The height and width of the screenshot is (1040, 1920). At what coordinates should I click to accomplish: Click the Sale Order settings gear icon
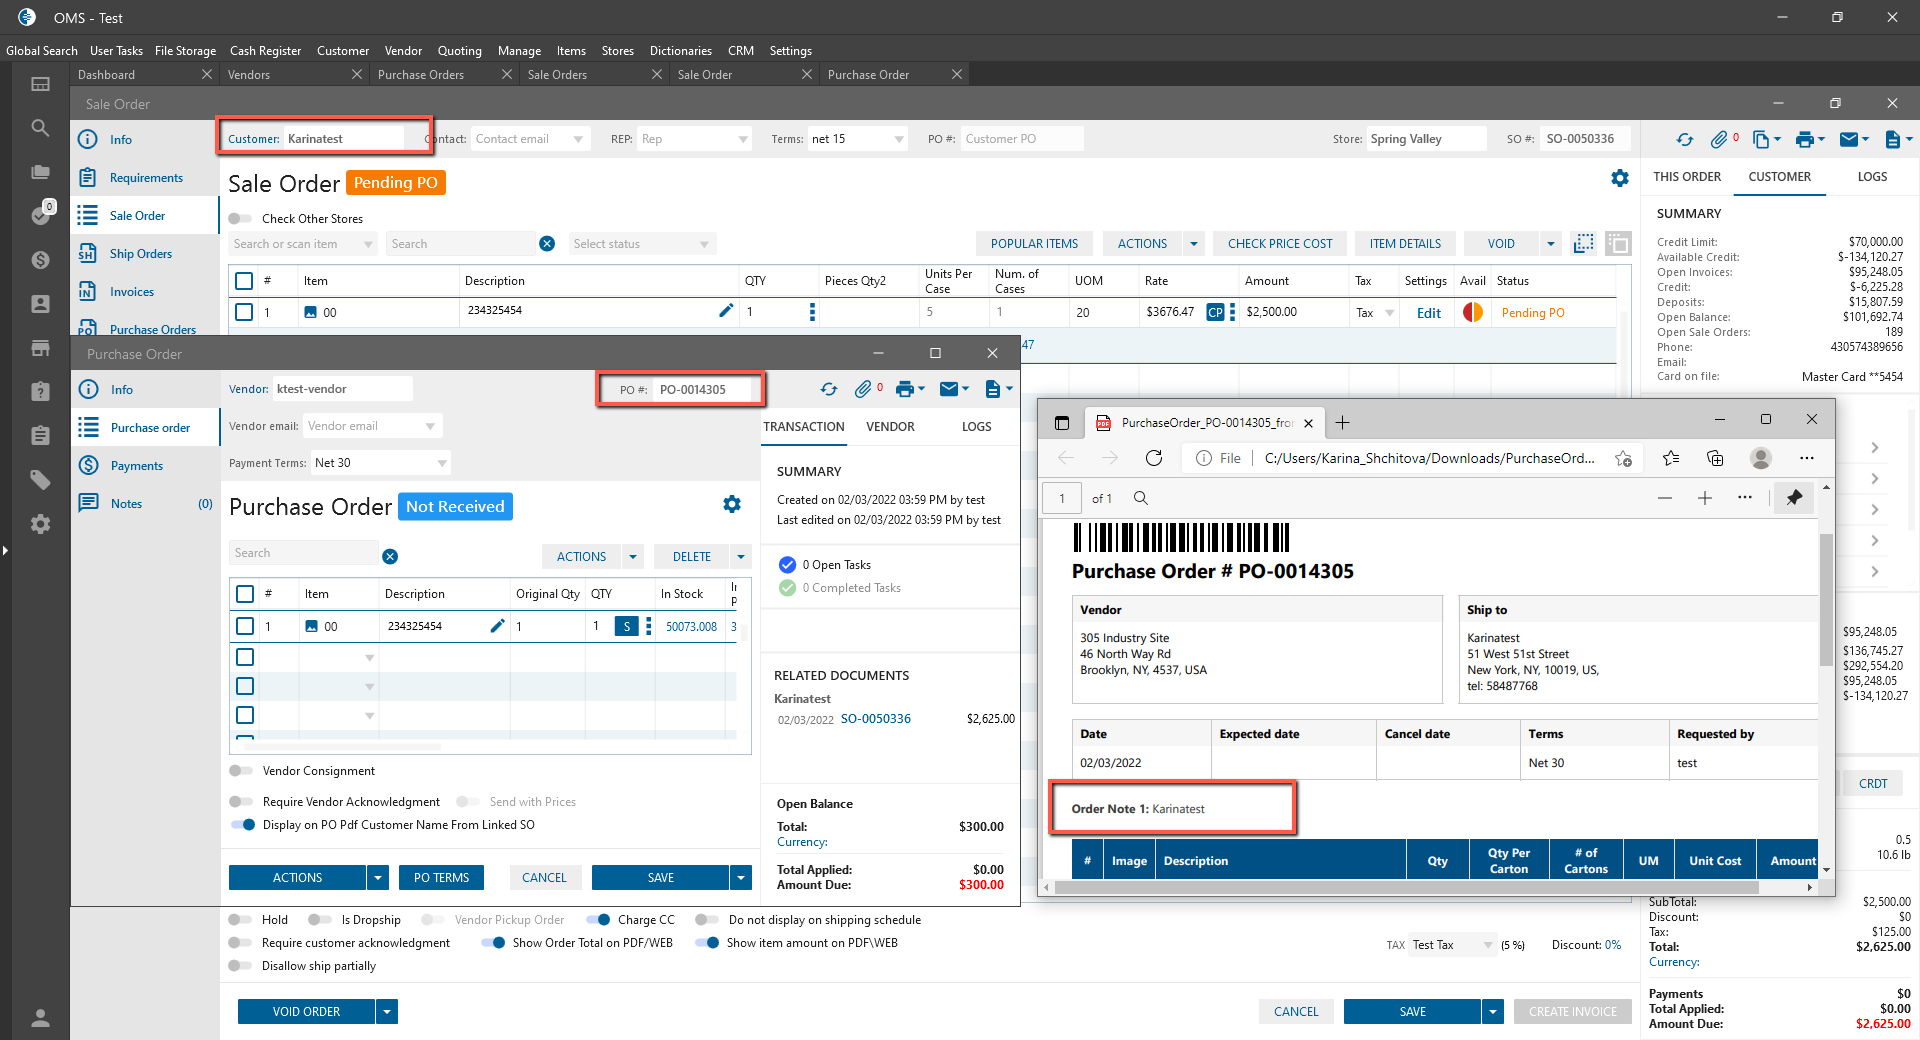[x=1620, y=178]
